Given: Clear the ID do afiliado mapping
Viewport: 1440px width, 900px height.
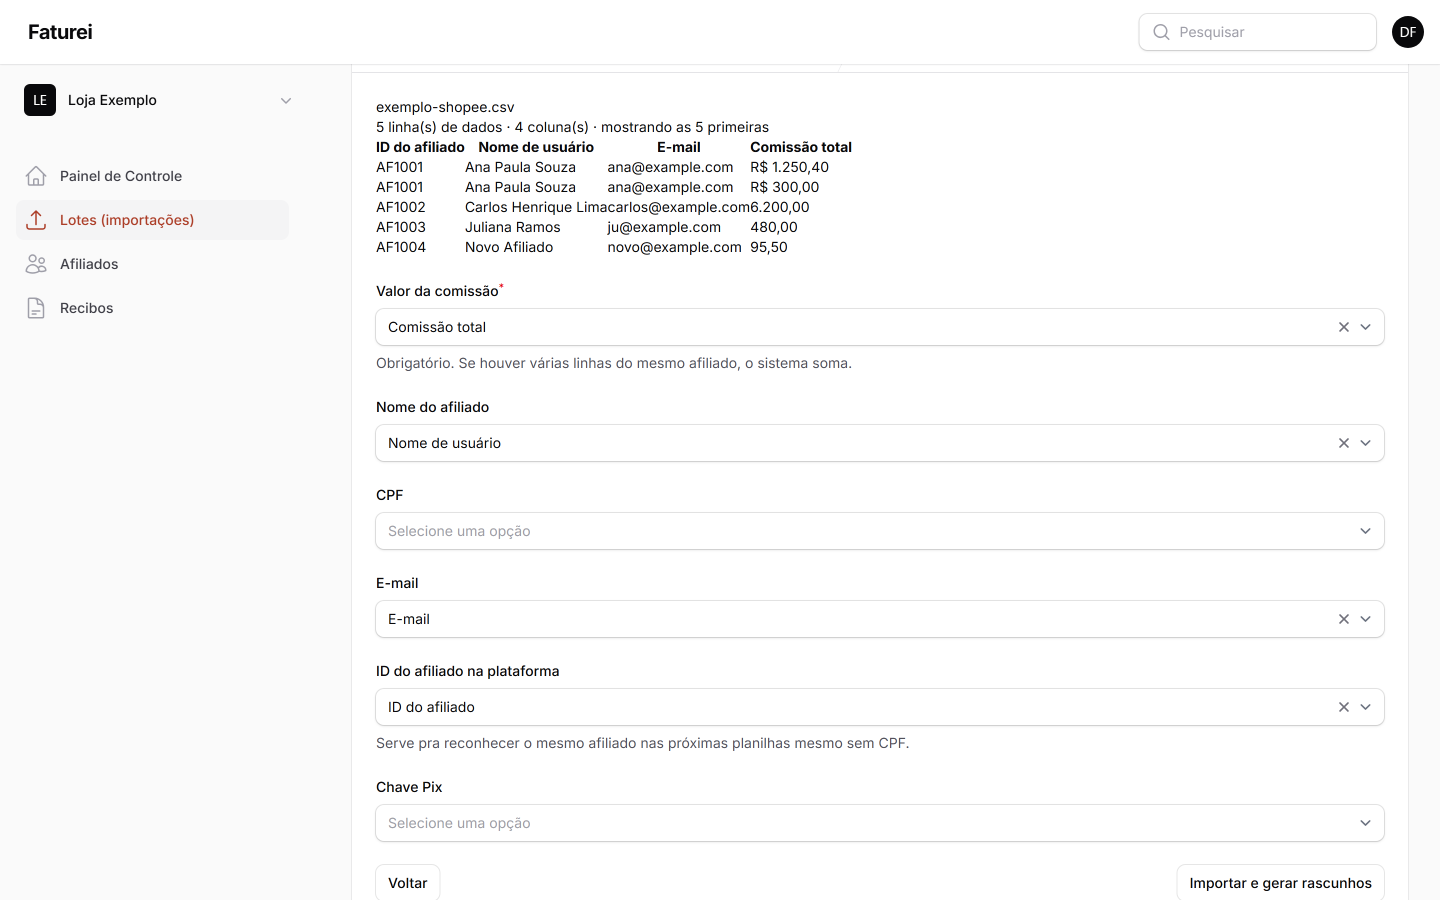Looking at the screenshot, I should coord(1344,707).
